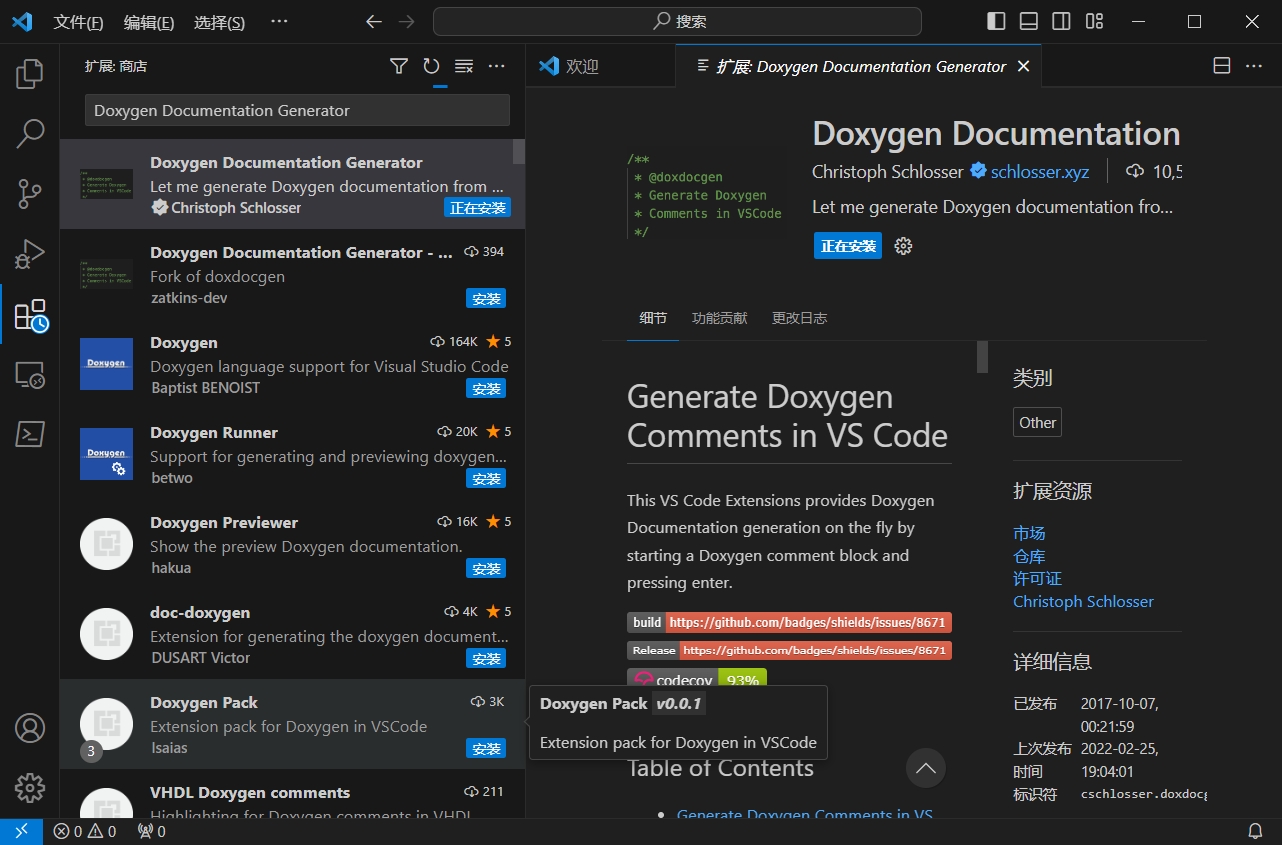This screenshot has height=845, width=1282.
Task: Open ports forwarded status indicator
Action: (x=151, y=831)
